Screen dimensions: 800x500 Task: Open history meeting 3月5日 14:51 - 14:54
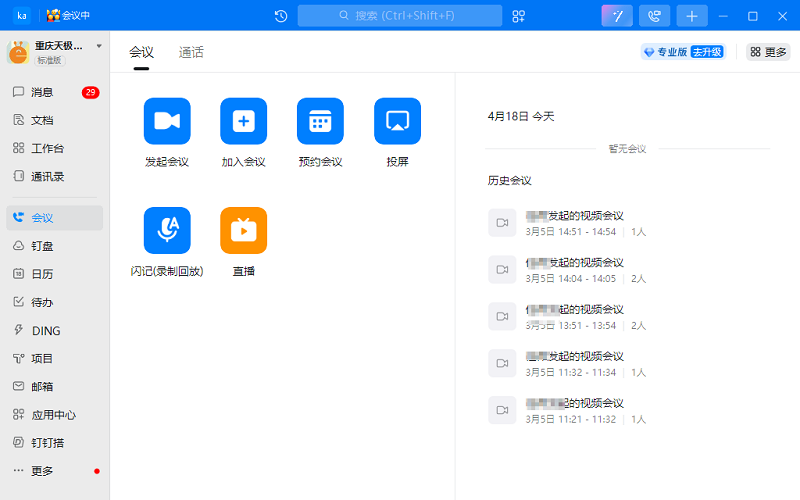click(x=567, y=223)
